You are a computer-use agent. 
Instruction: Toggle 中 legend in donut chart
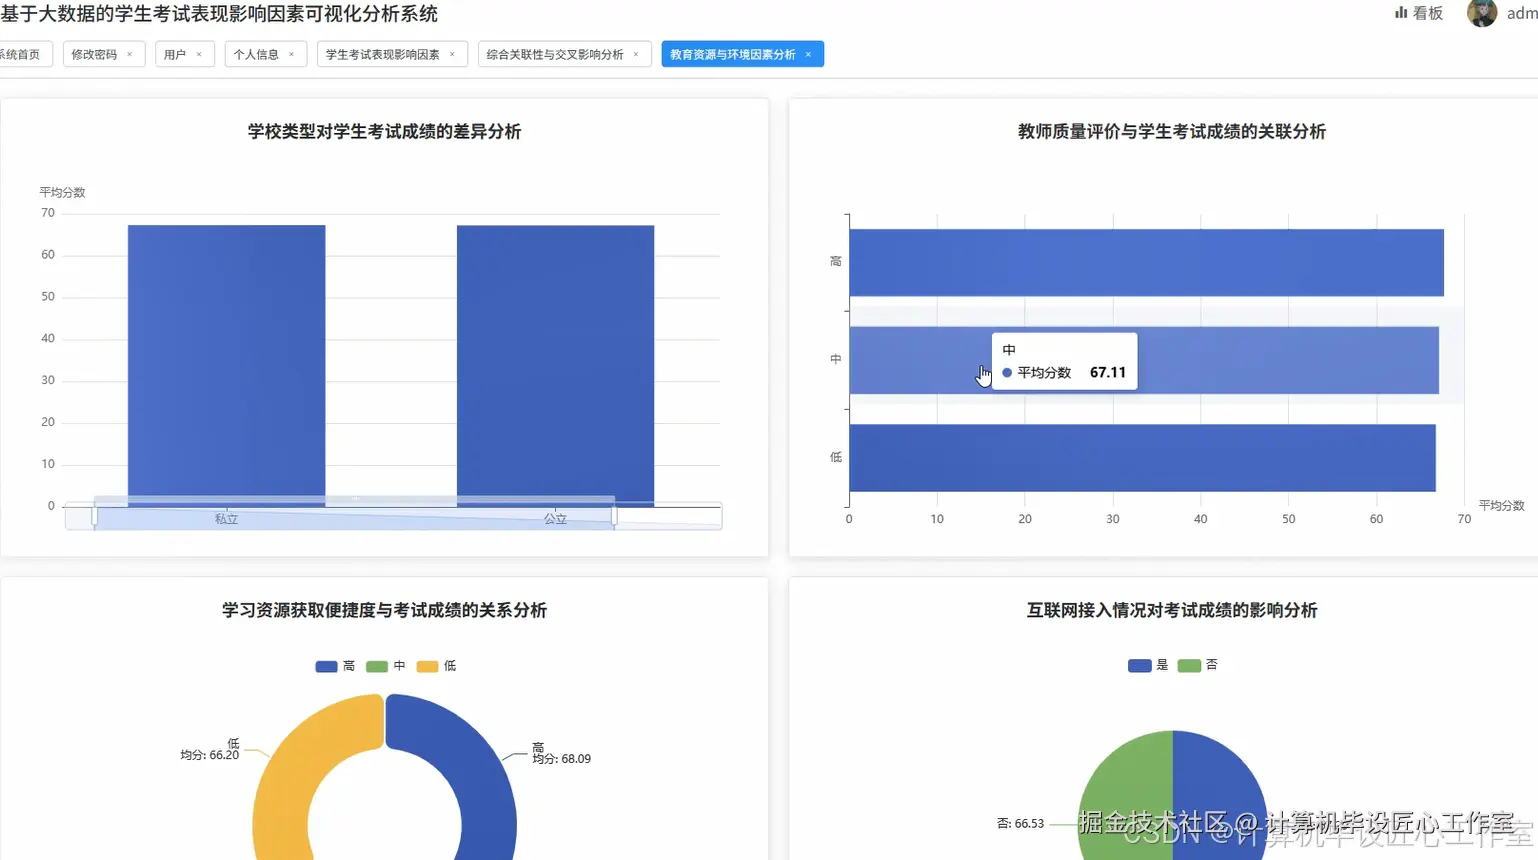tap(386, 666)
